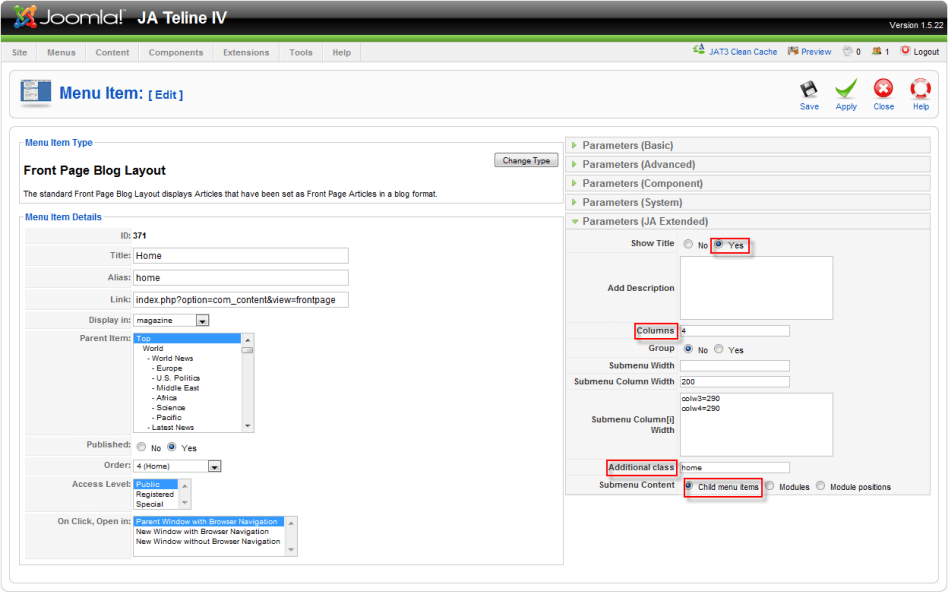Select U.S. Politics in Parent Item list
Screen dimensions: 949x593
176,378
